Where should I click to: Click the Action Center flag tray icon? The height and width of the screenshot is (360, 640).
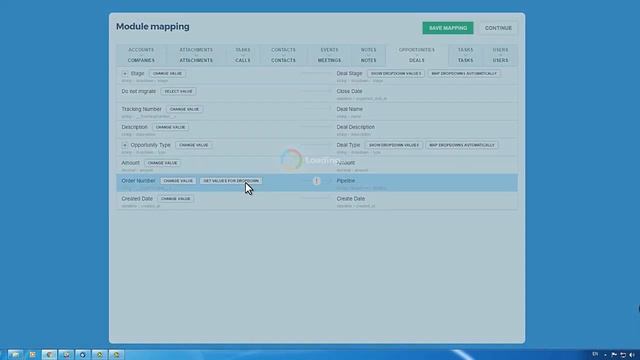tap(614, 355)
